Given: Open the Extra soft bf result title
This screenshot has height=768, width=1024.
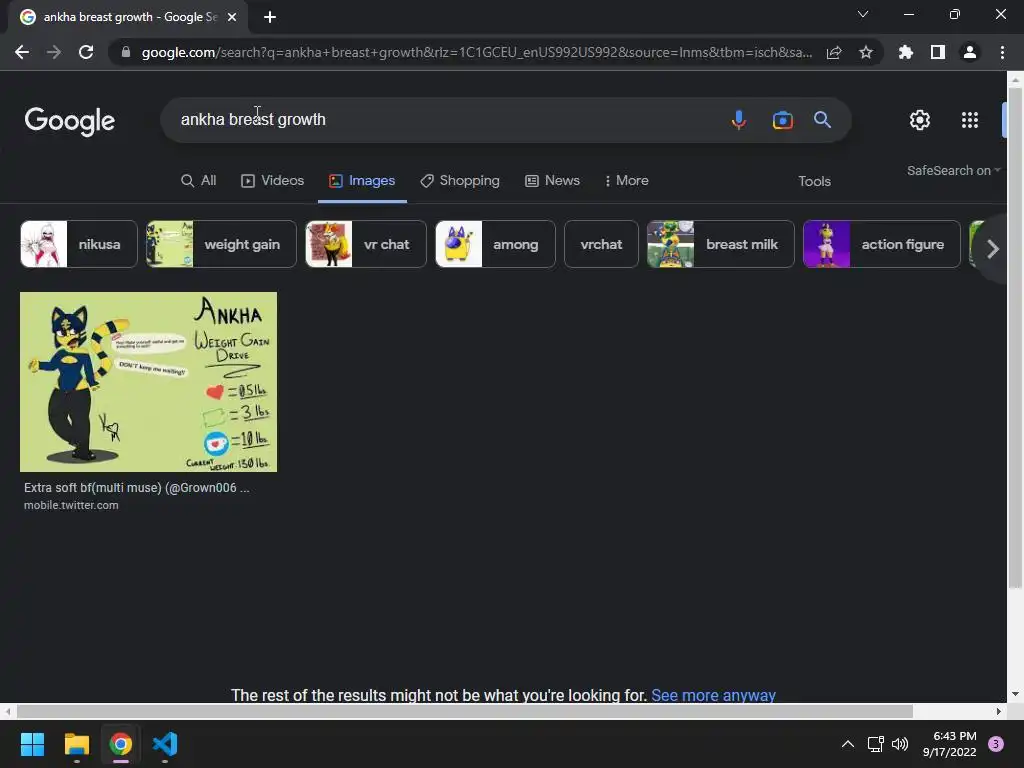Looking at the screenshot, I should point(136,488).
